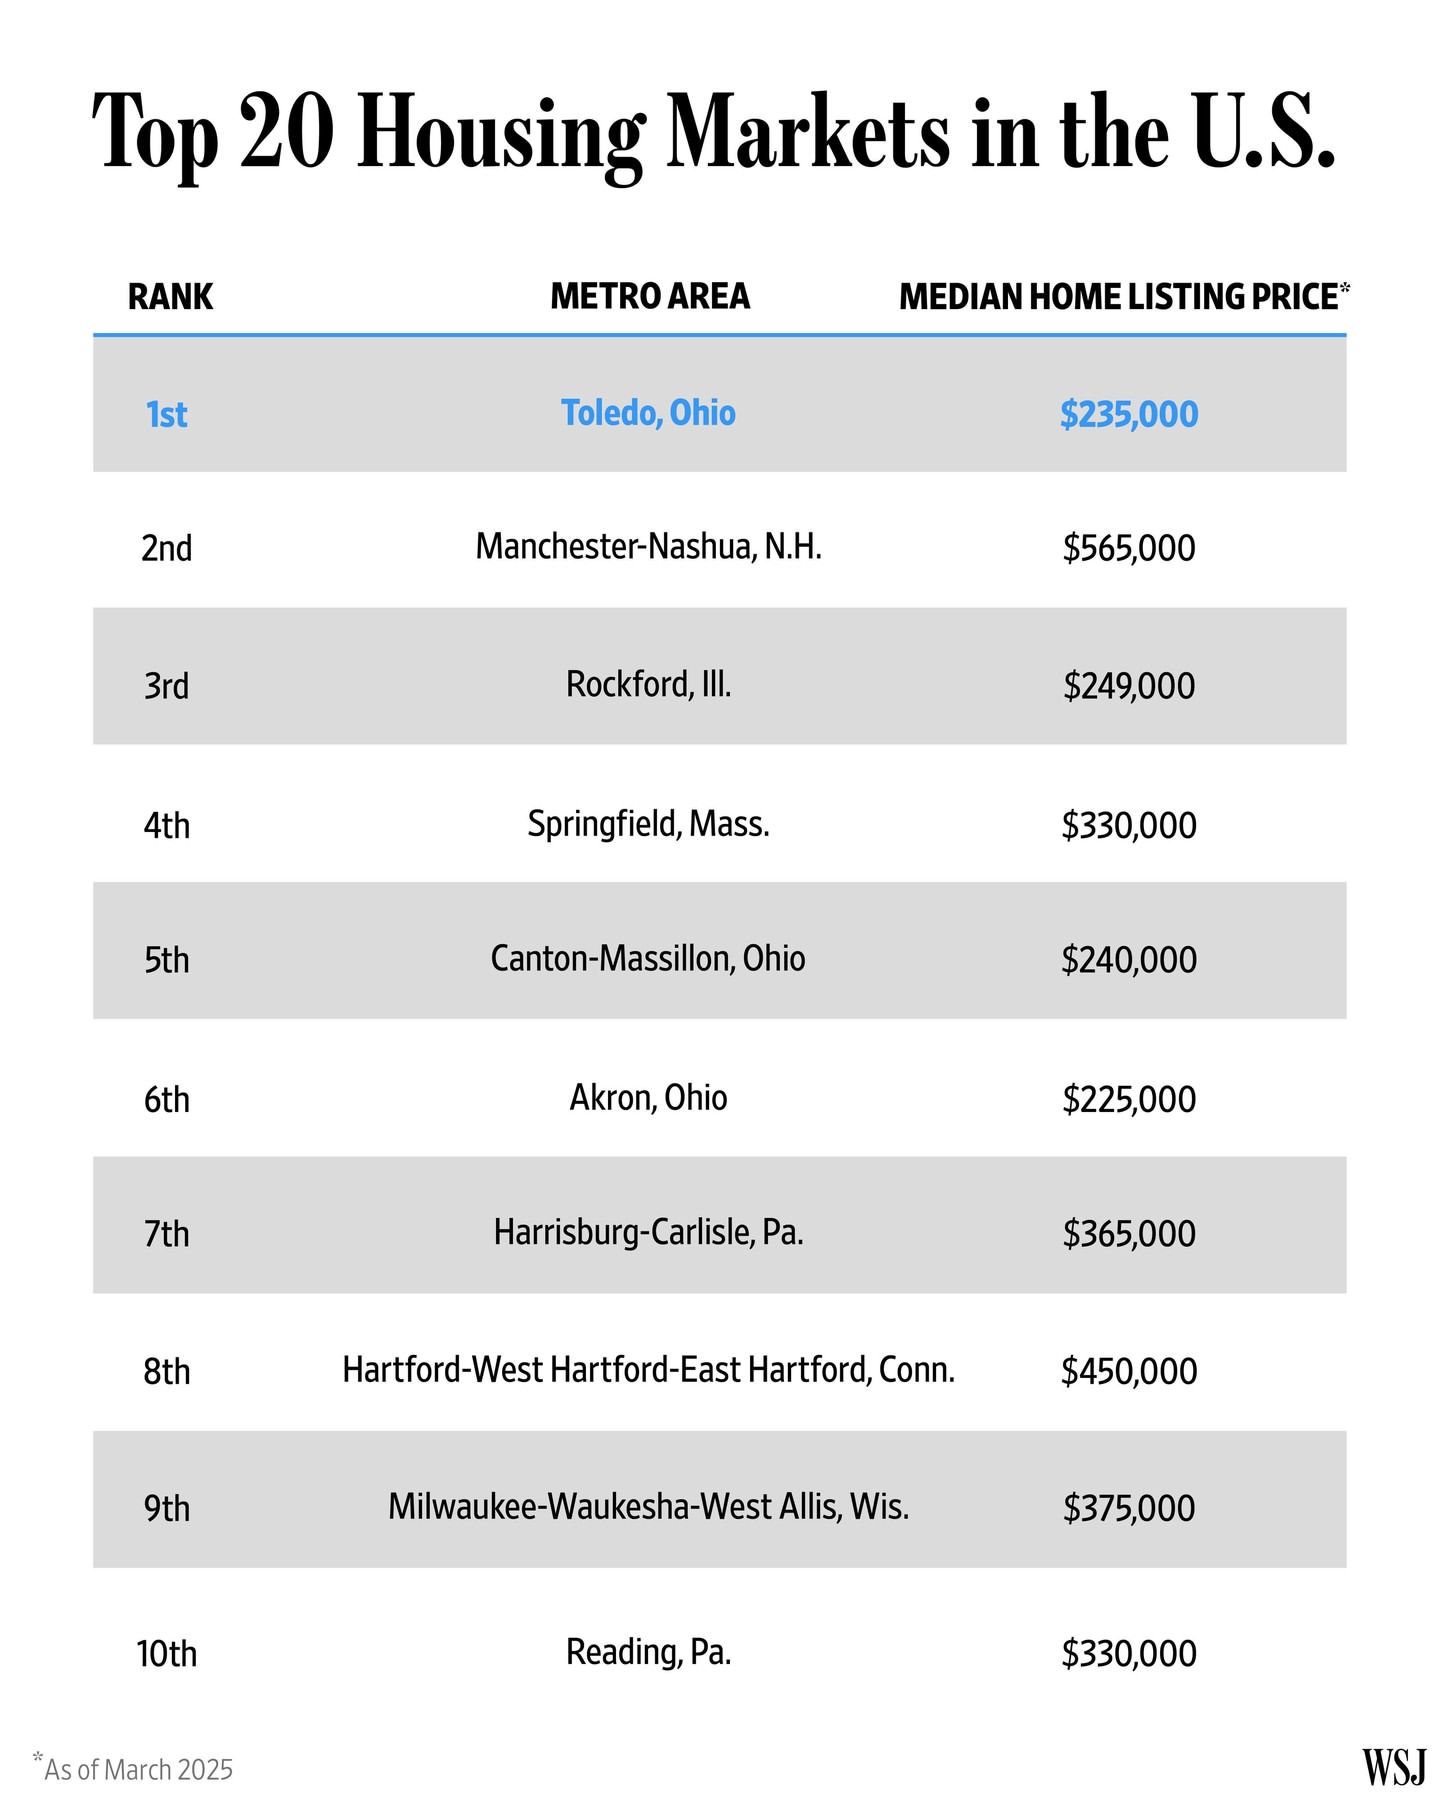Select Milwaukee-Waukesha-West Allis, Wis. entry
This screenshot has height=1800, width=1440.
648,1507
